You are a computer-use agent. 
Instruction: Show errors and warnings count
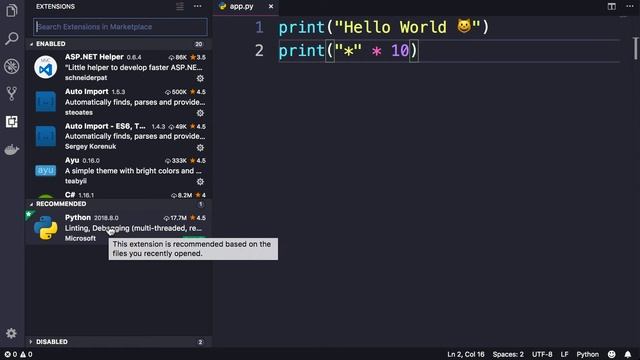[18, 354]
